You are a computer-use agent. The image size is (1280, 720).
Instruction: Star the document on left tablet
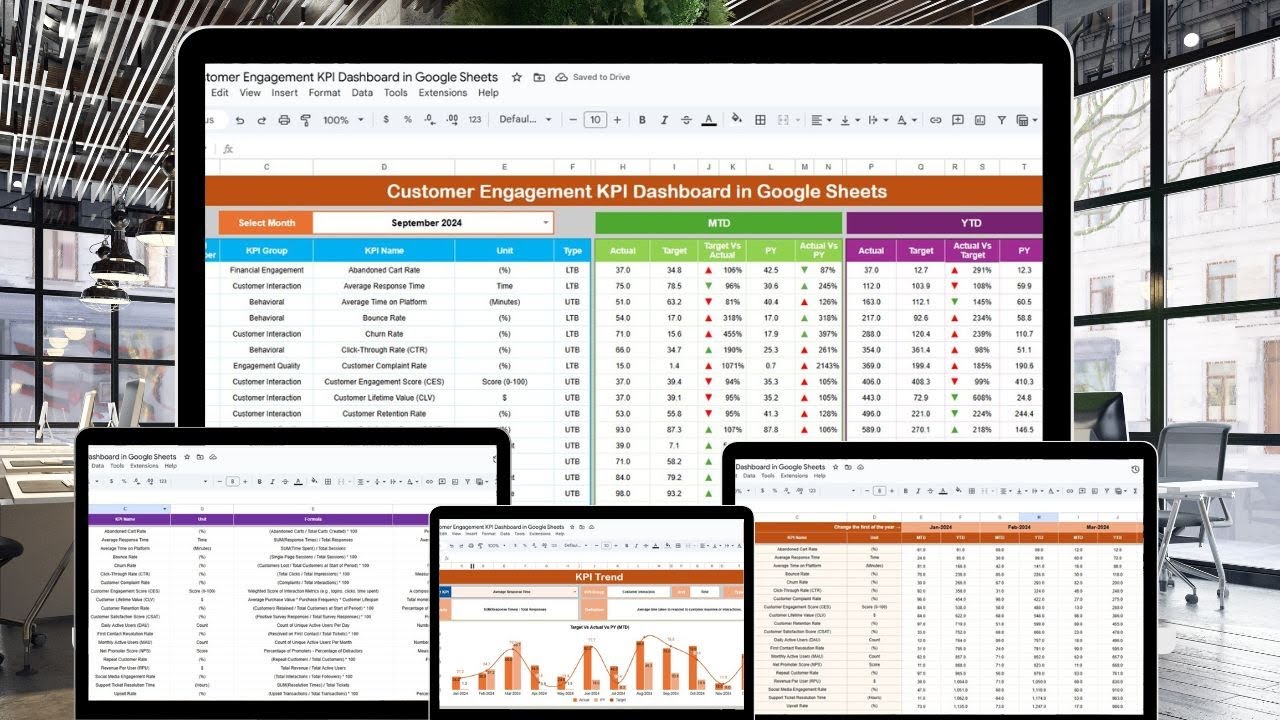[187, 456]
